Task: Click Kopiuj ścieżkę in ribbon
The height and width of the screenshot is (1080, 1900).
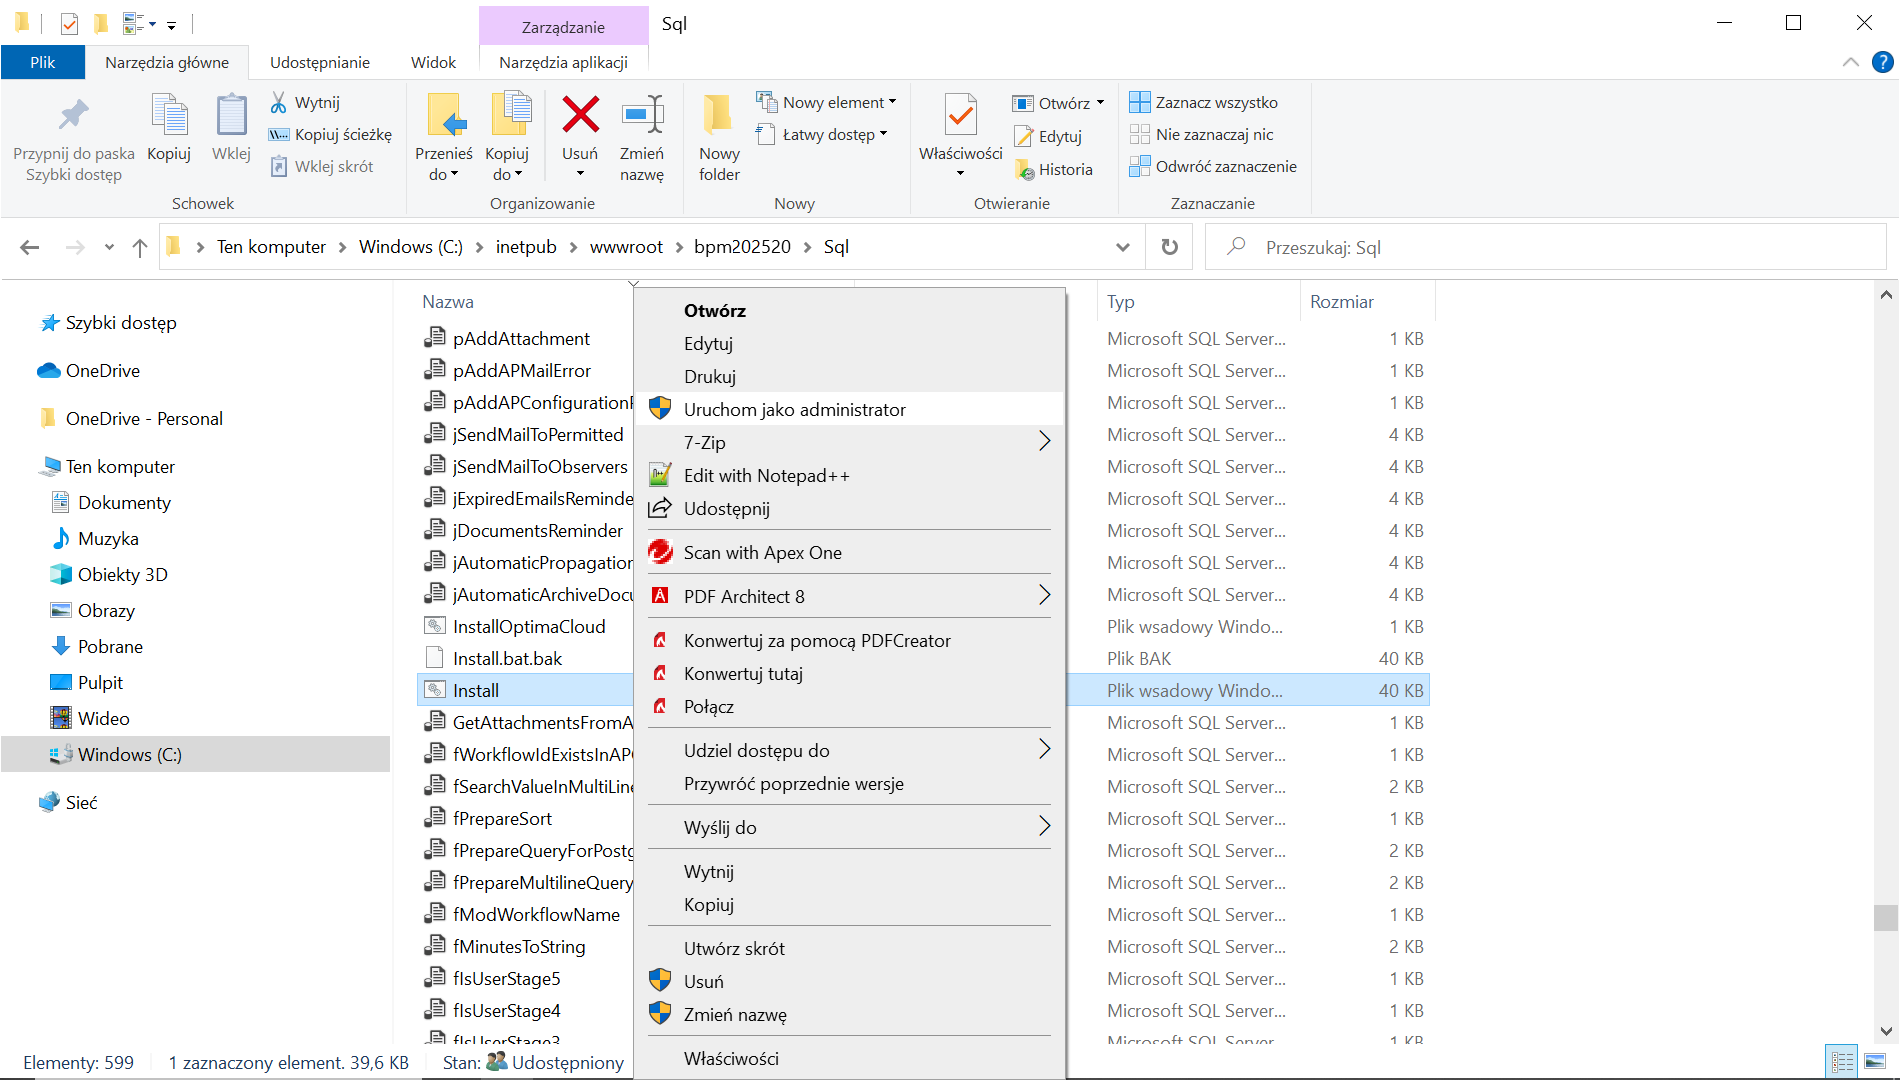Action: (330, 134)
